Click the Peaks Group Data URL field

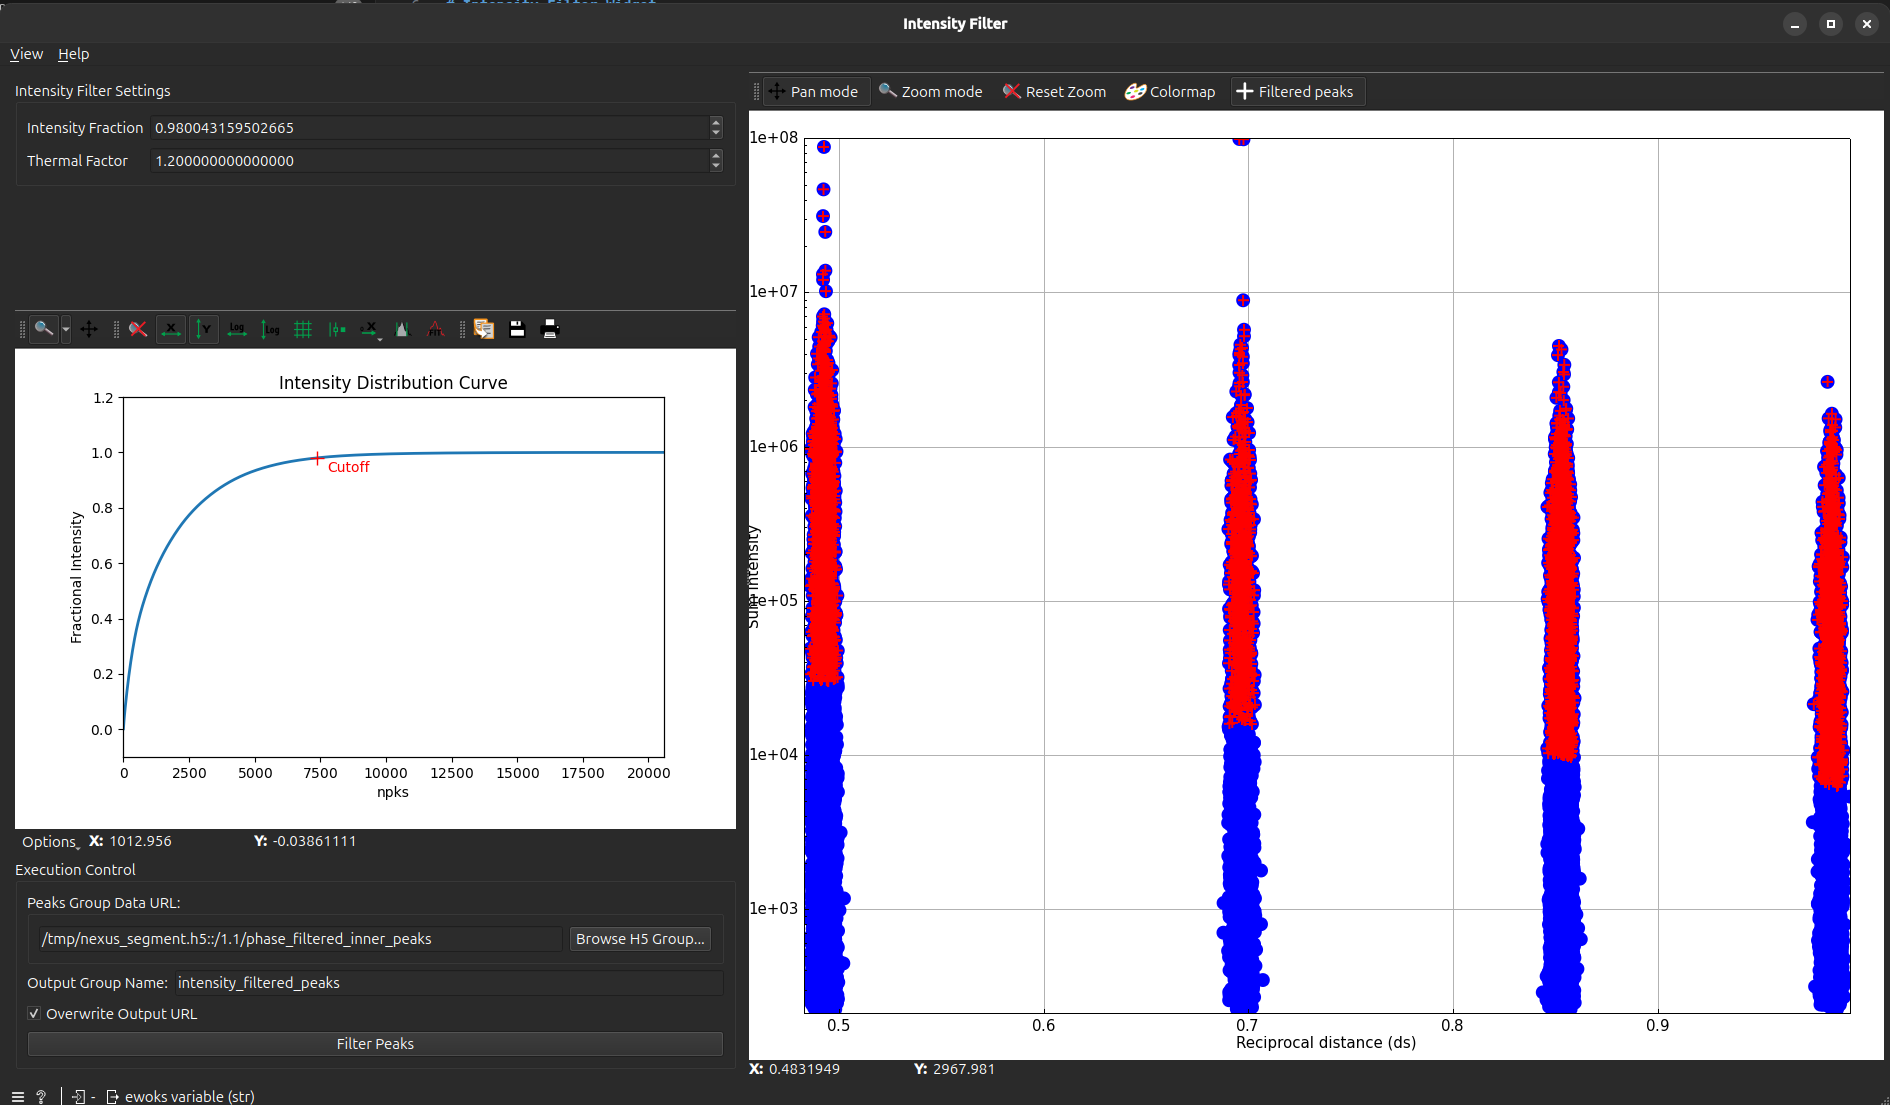pyautogui.click(x=300, y=939)
